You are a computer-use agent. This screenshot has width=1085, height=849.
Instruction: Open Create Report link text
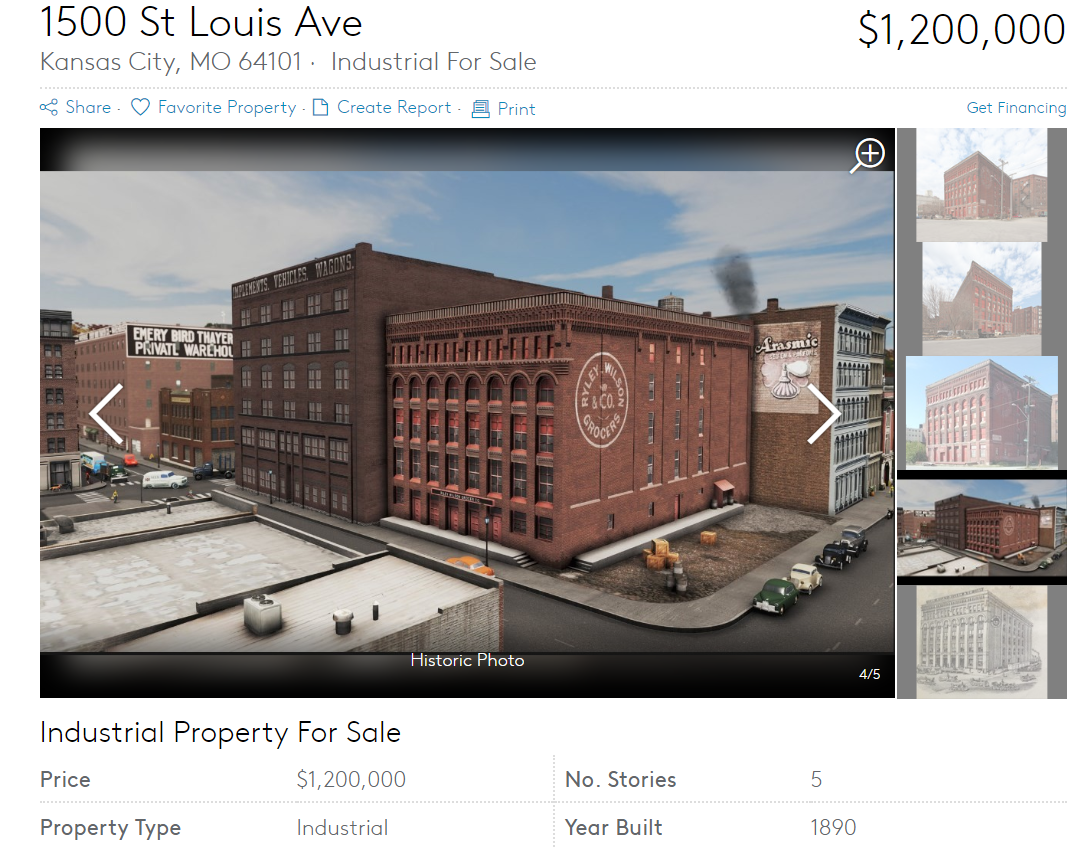tap(394, 107)
